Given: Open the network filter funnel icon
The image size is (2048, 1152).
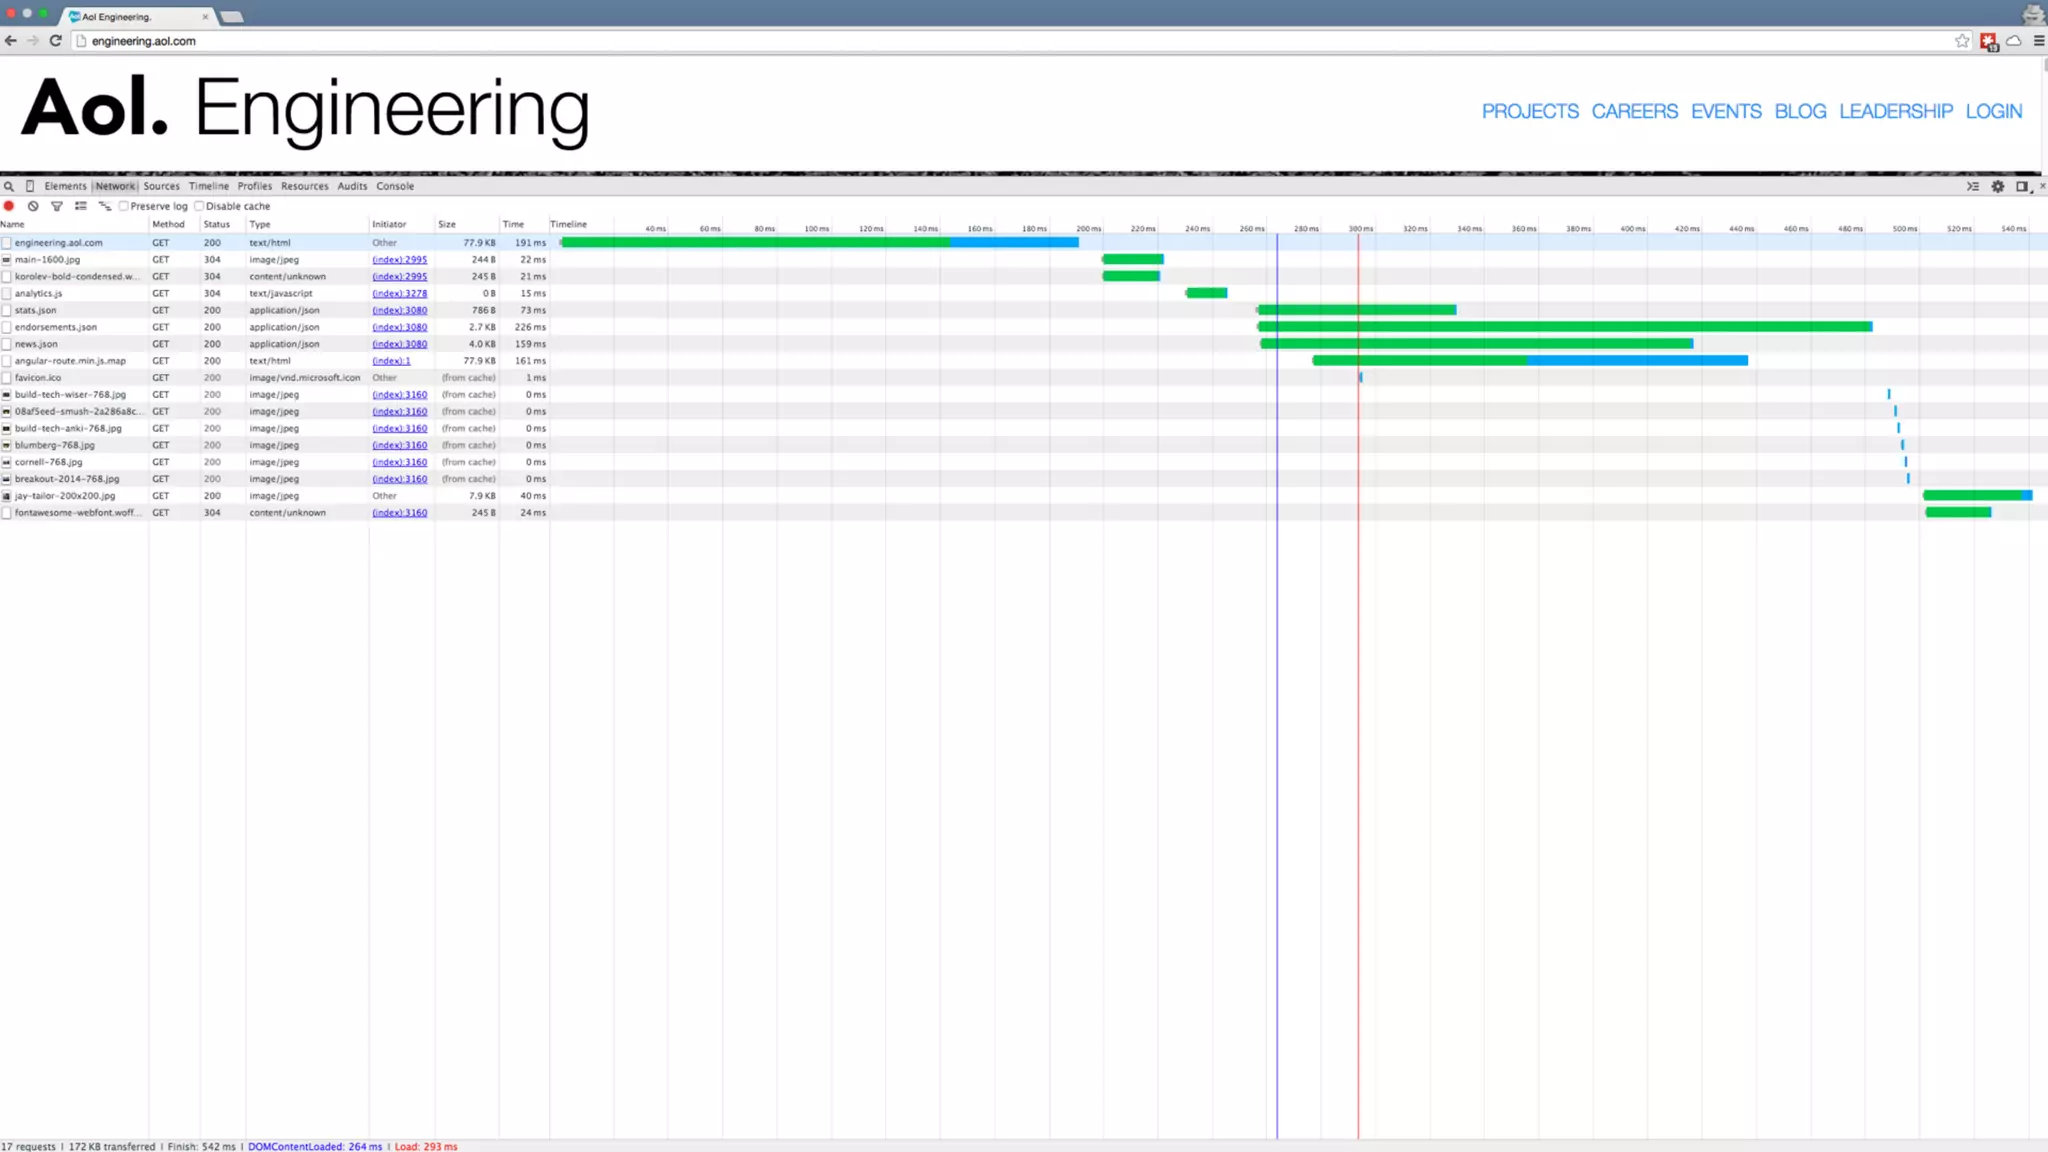Looking at the screenshot, I should (57, 206).
